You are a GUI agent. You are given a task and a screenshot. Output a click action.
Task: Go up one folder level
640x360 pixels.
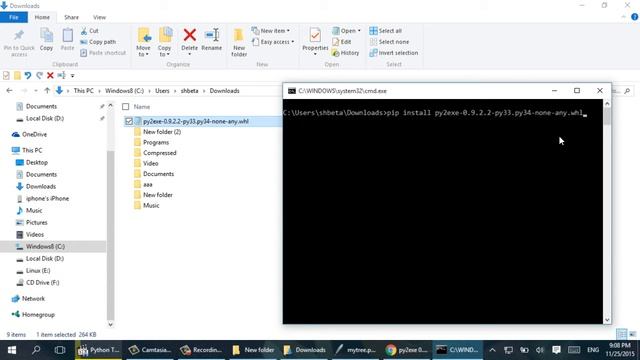(47, 91)
